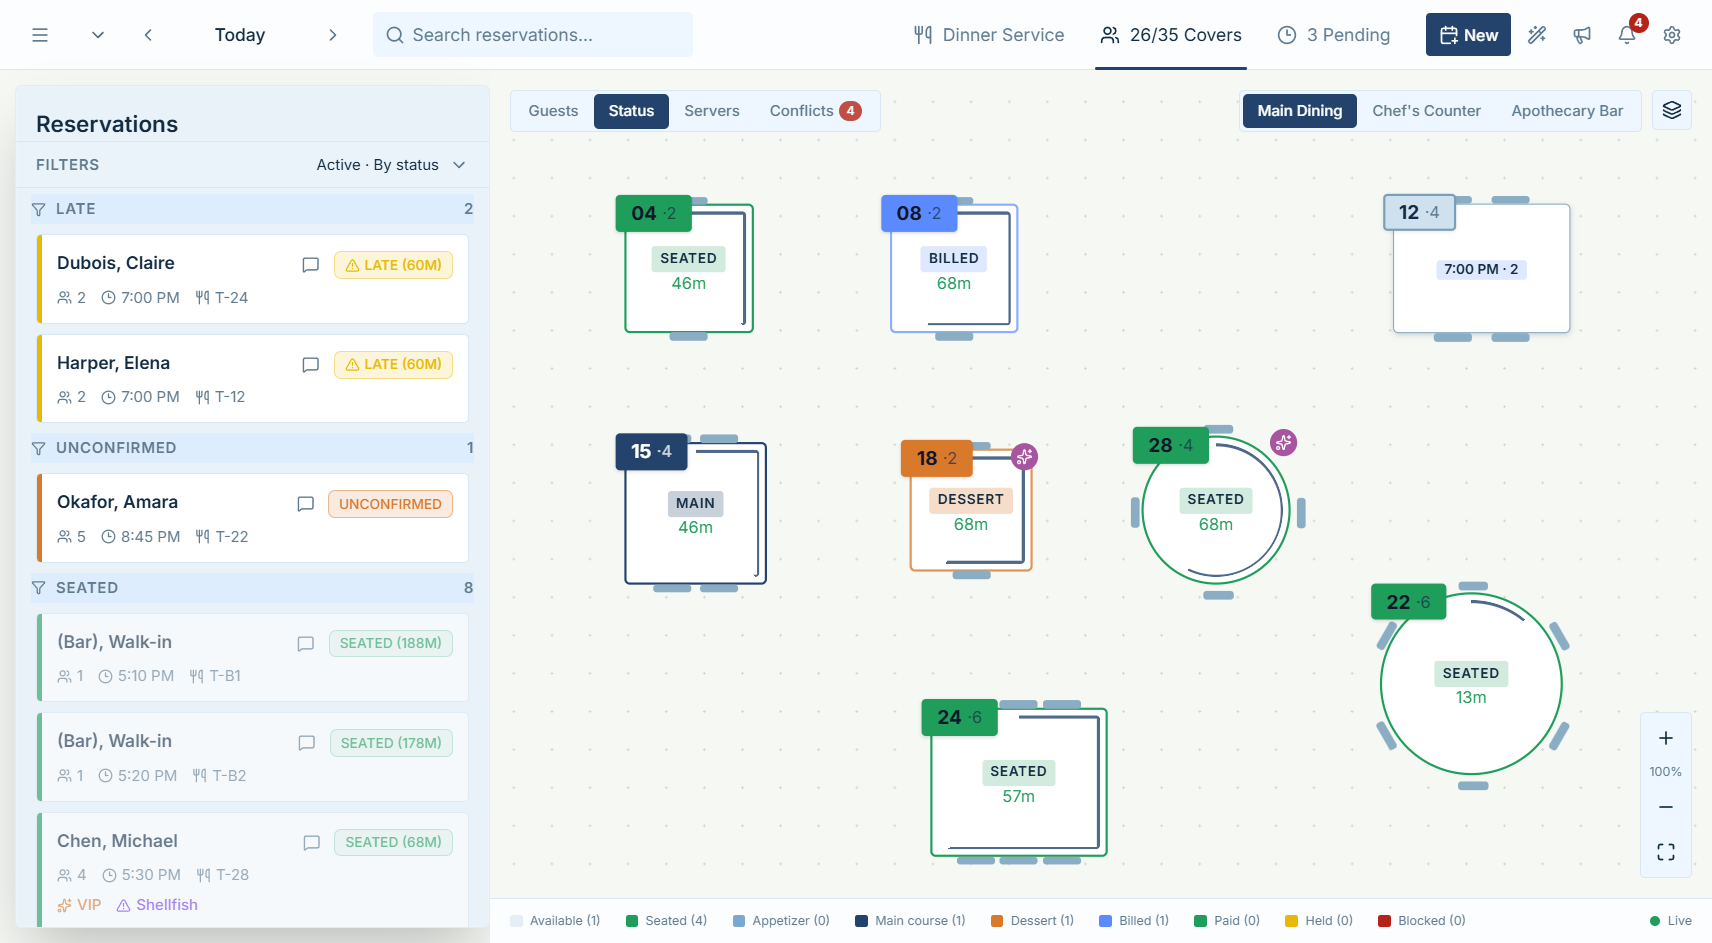1712x943 pixels.
Task: Open notifications bell
Action: [x=1627, y=35]
